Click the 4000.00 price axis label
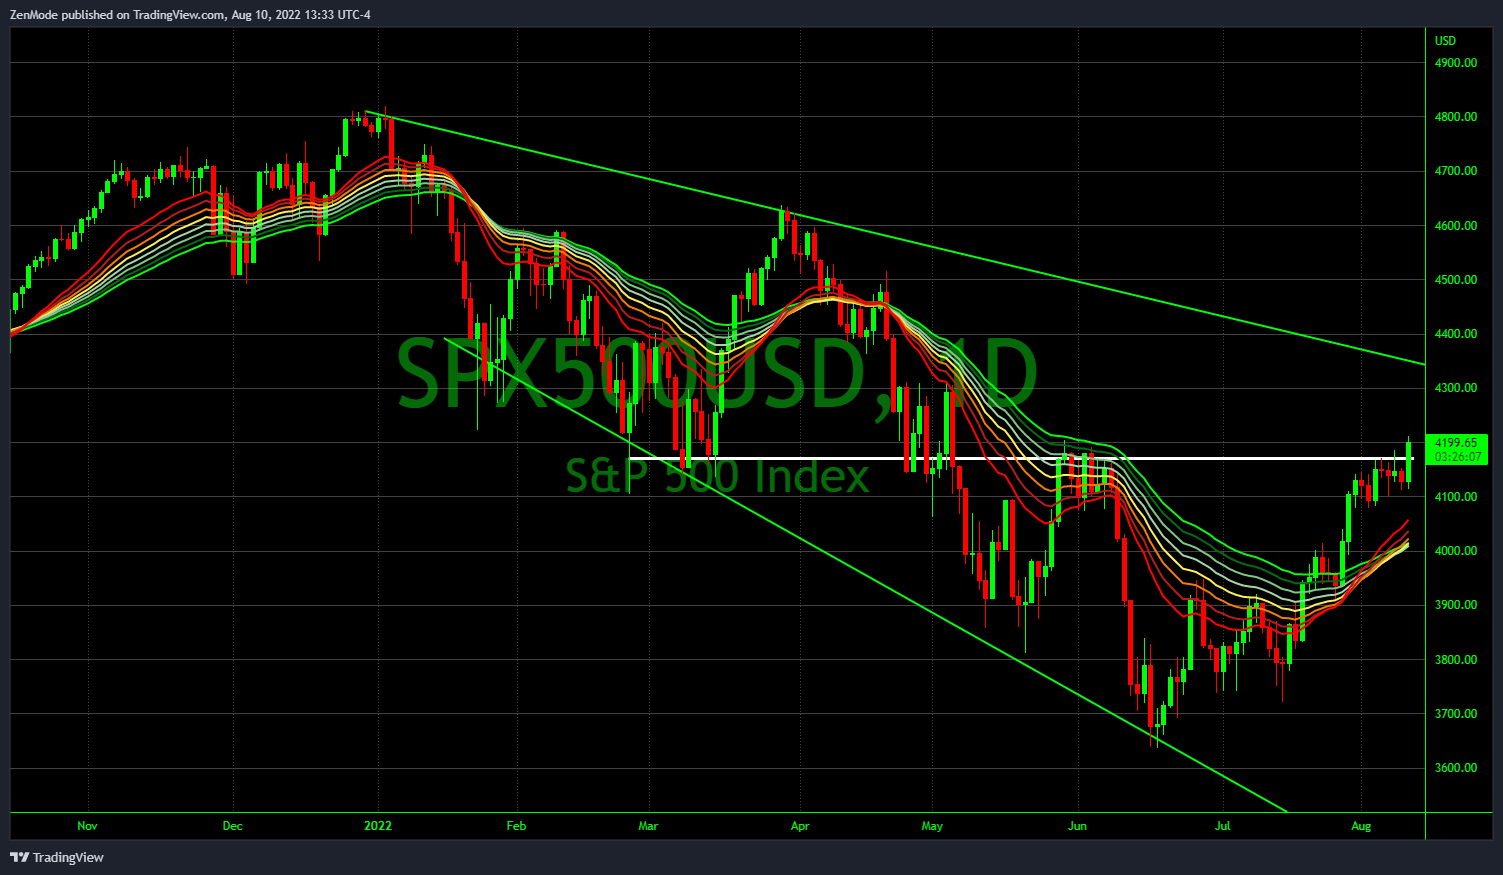The image size is (1503, 875). (x=1456, y=551)
